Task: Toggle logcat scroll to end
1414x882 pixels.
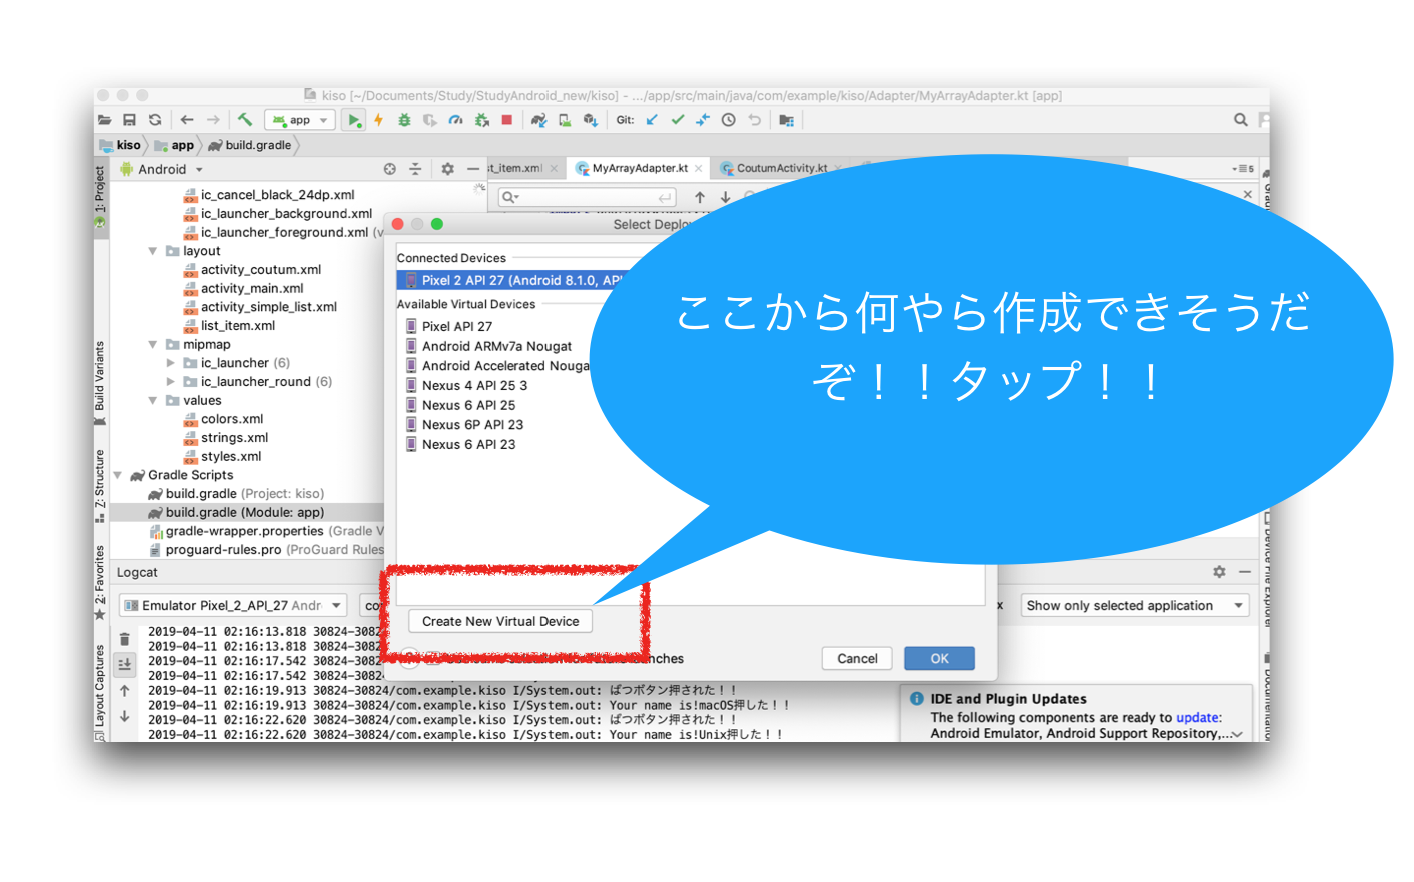Action: 125,664
